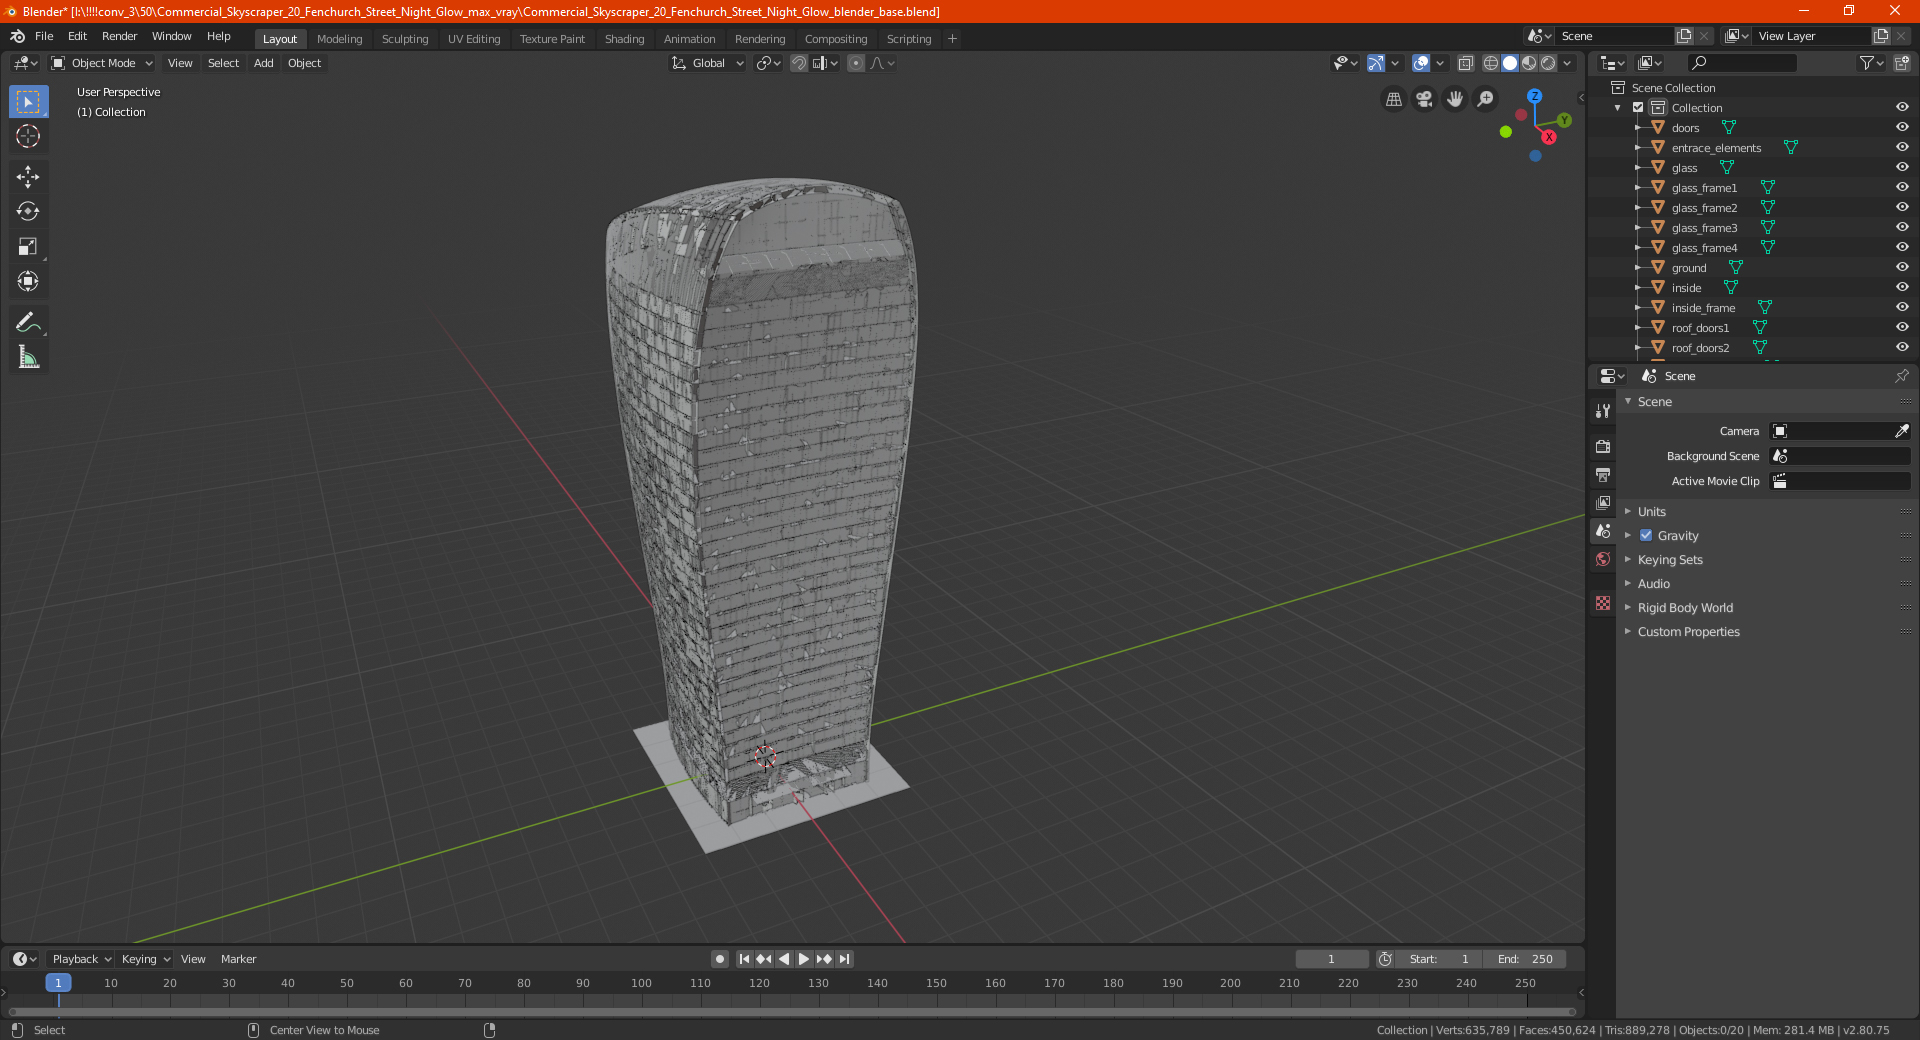This screenshot has height=1040, width=1920.
Task: Expand the entrace_elements tree item
Action: point(1637,147)
